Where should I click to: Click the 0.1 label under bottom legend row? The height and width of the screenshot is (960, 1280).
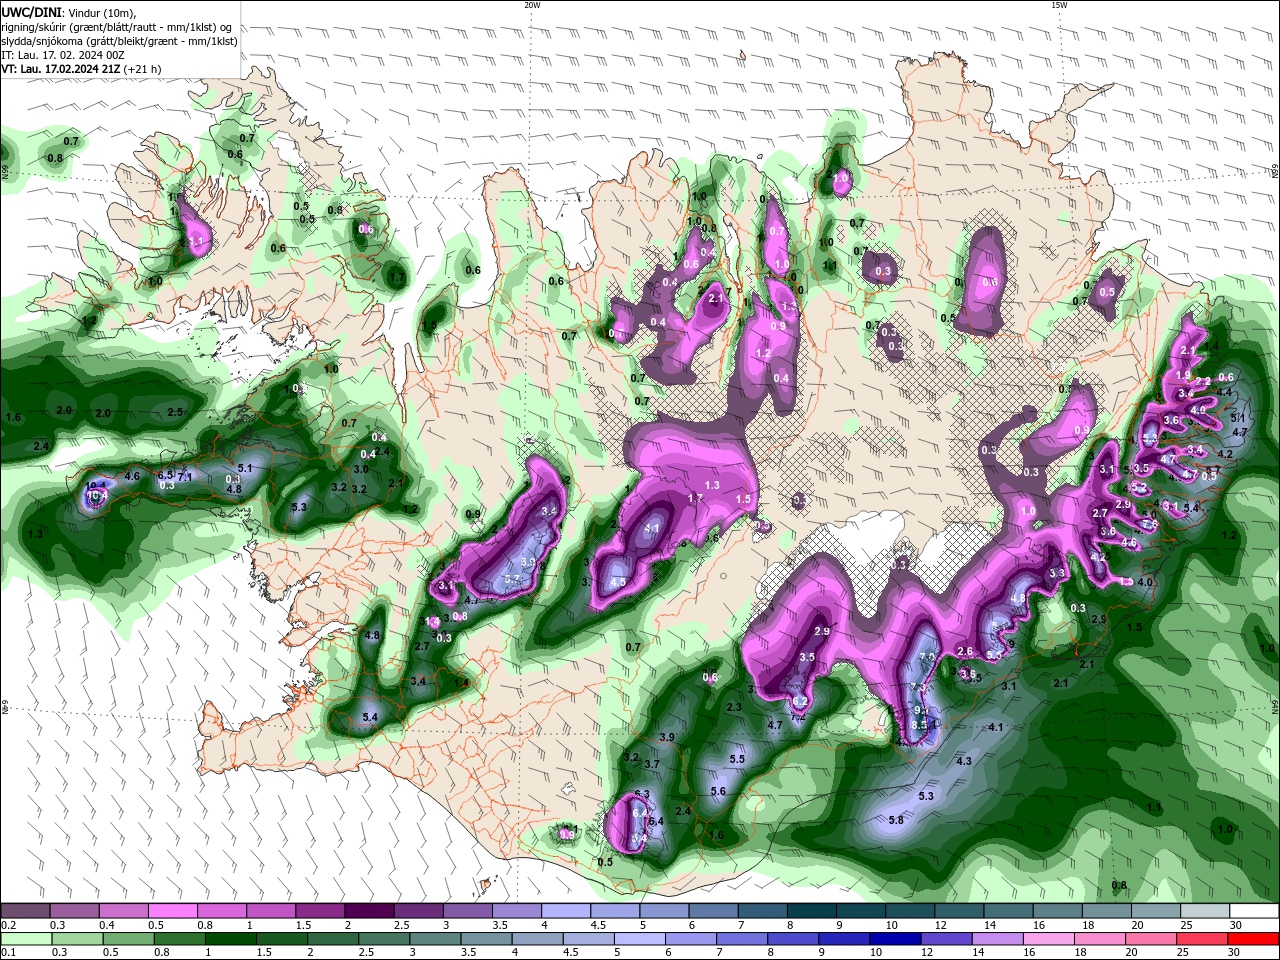(x=8, y=954)
